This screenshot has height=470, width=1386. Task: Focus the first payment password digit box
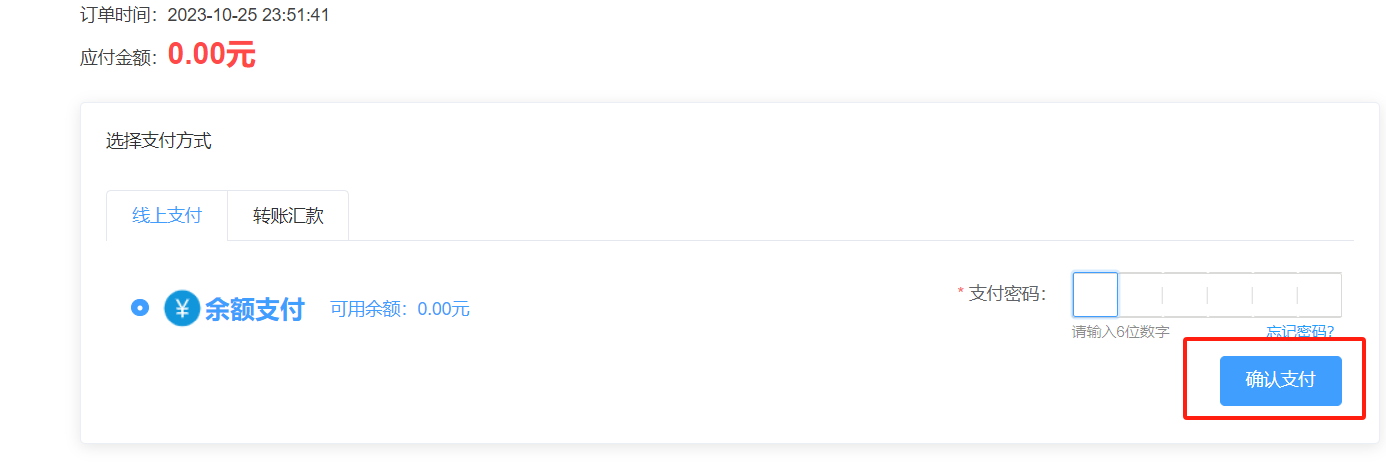[1095, 295]
